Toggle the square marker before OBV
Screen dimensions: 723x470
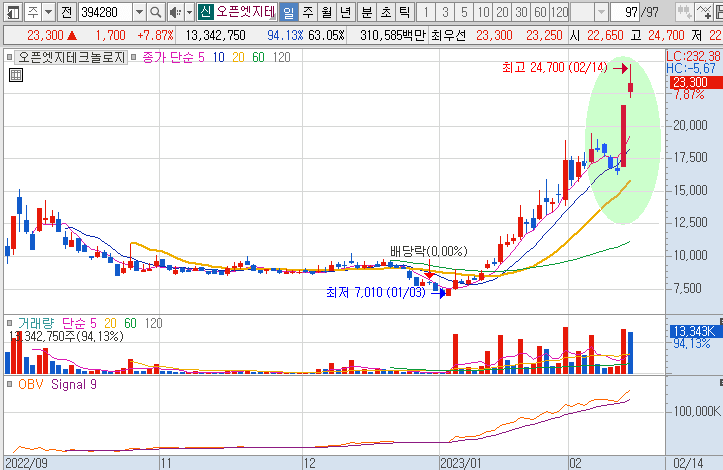pyautogui.click(x=9, y=384)
